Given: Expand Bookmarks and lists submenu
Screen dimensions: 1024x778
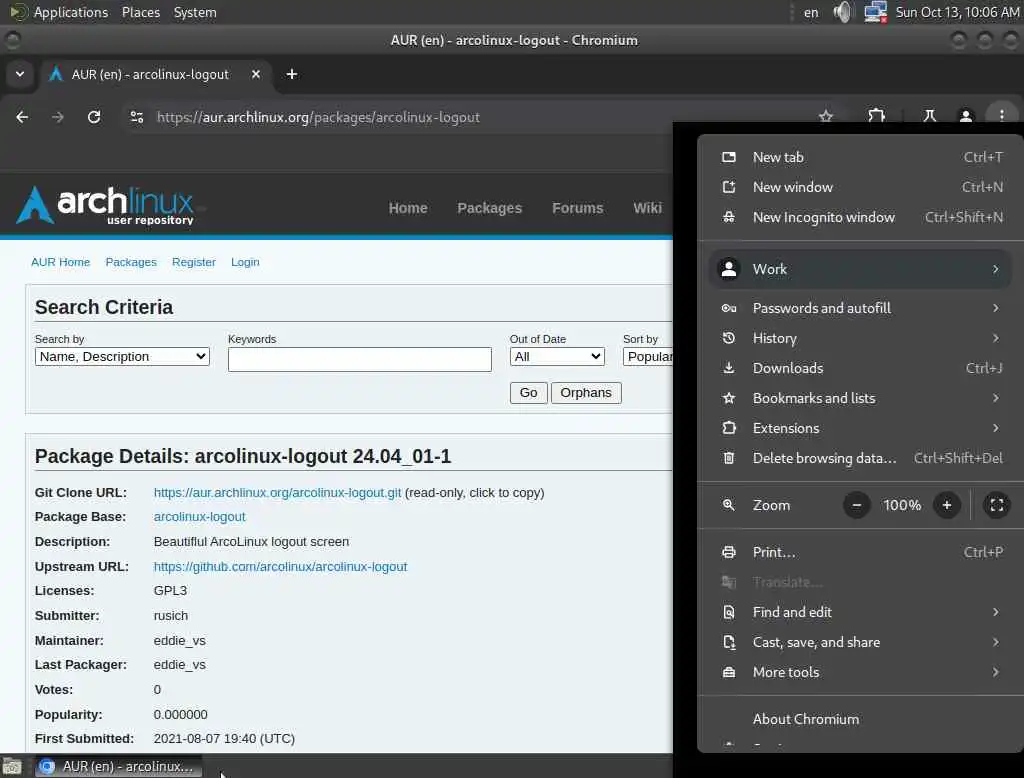Looking at the screenshot, I should (861, 398).
